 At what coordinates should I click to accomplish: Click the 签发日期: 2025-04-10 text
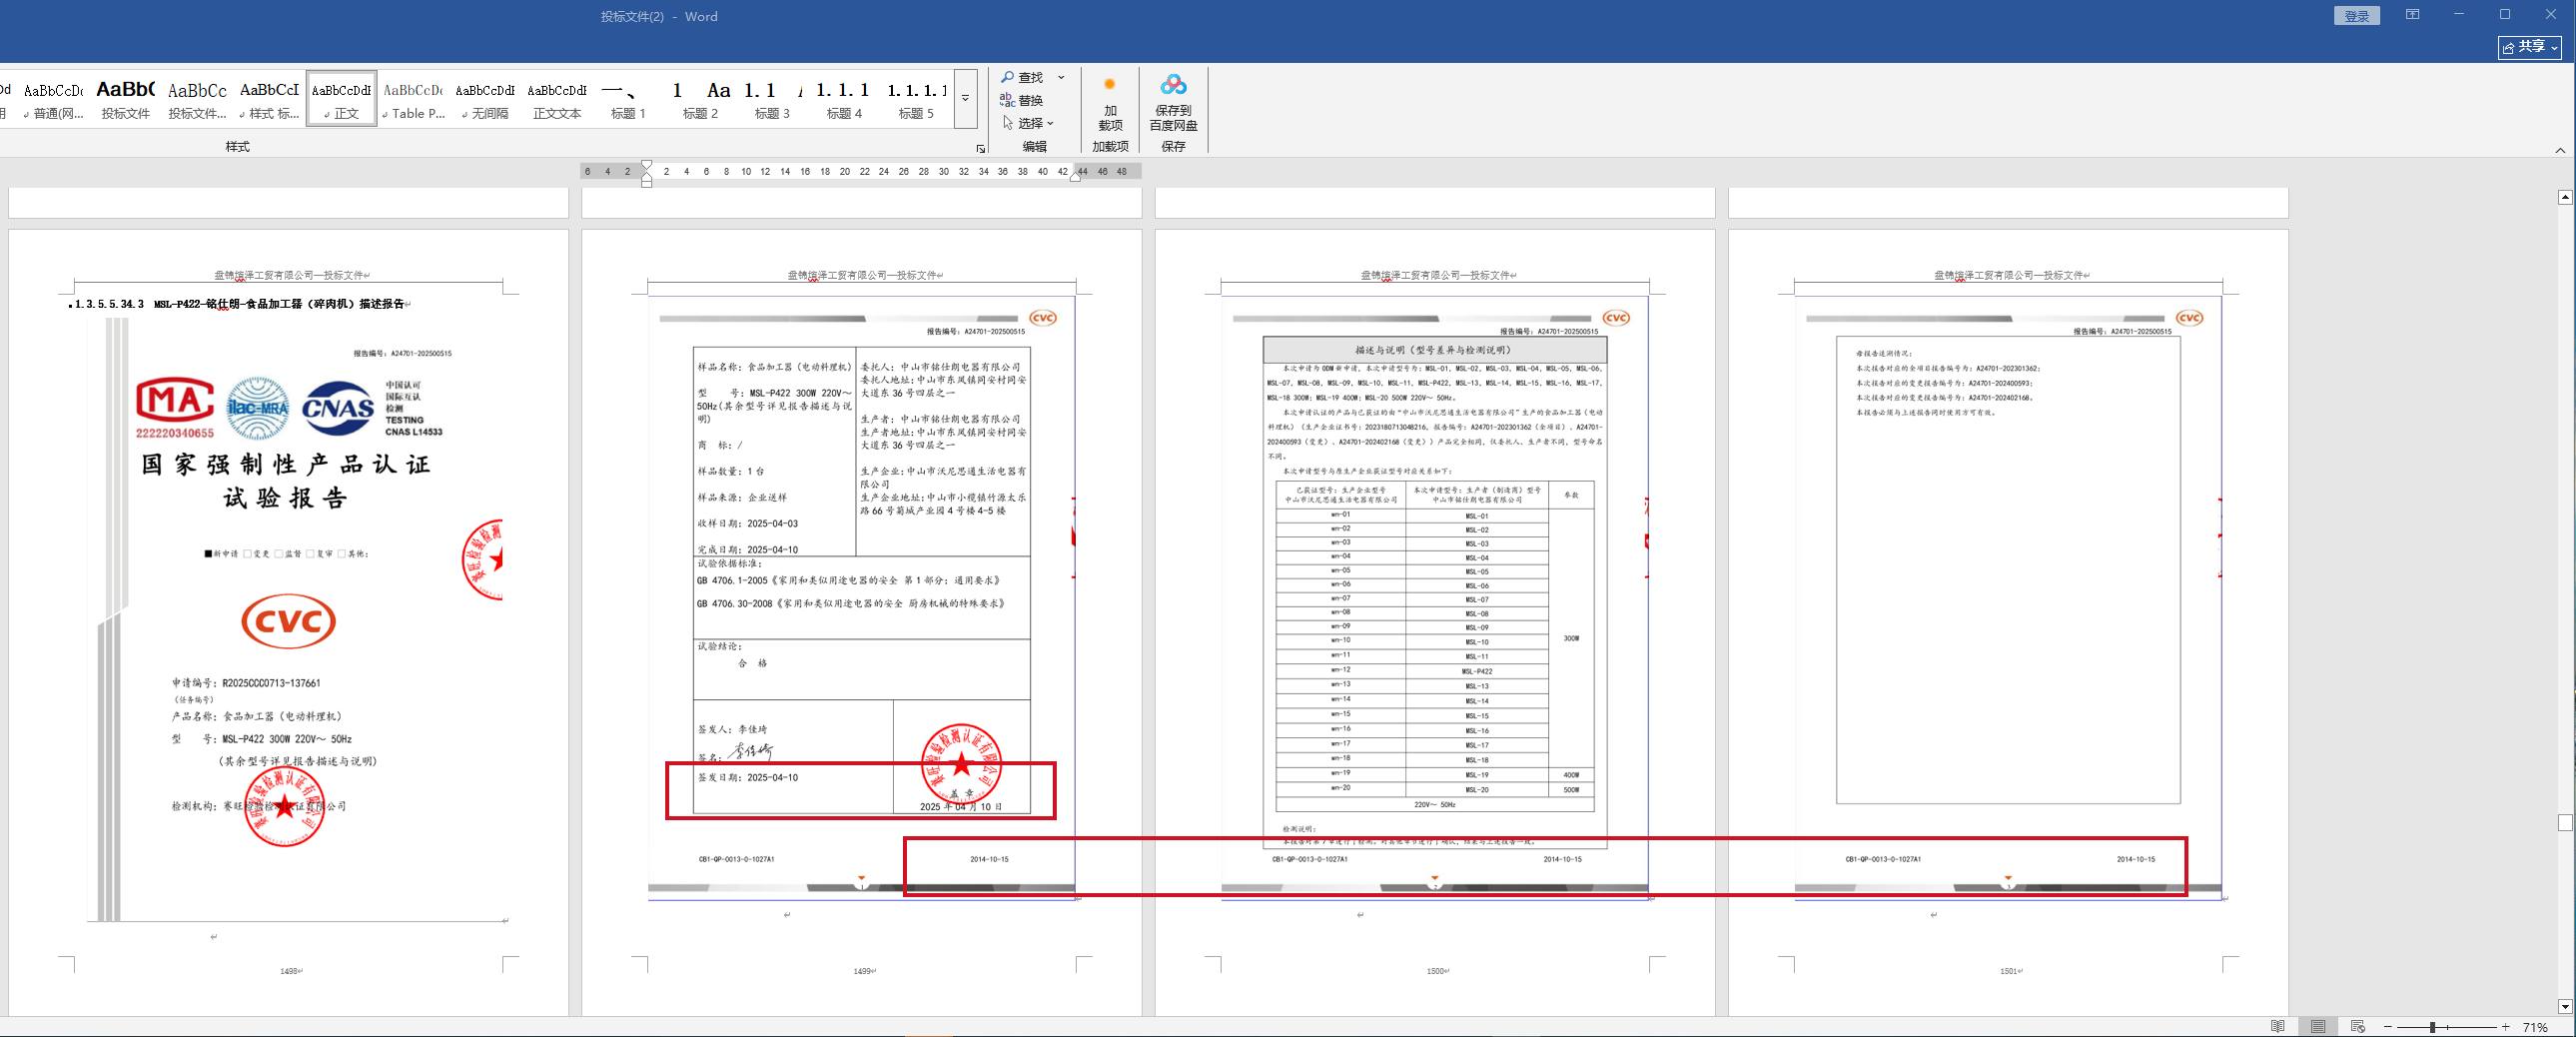(x=748, y=777)
